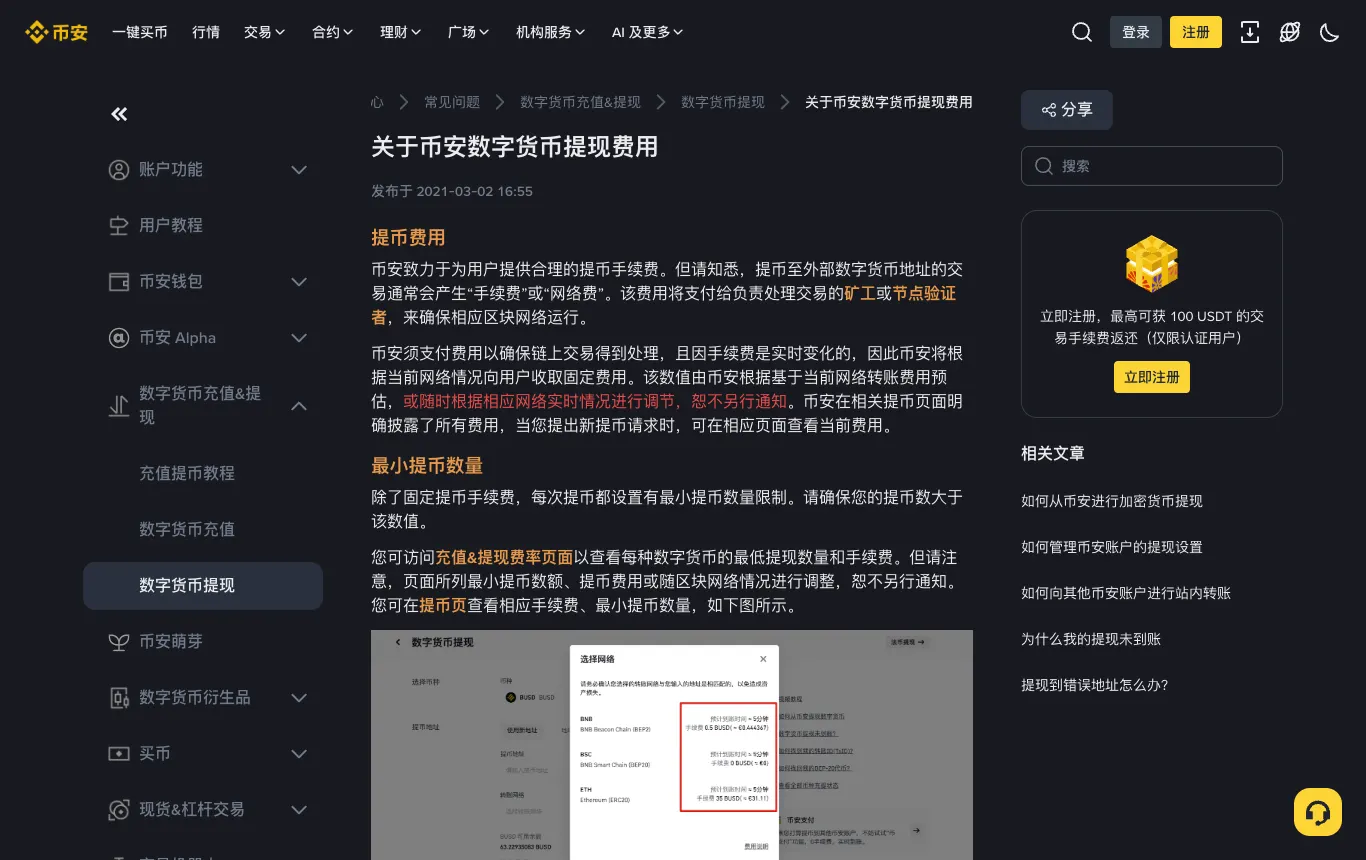Screen dimensions: 1366x860
Task: Open the 交易 dropdown in top nav
Action: pyautogui.click(x=265, y=32)
